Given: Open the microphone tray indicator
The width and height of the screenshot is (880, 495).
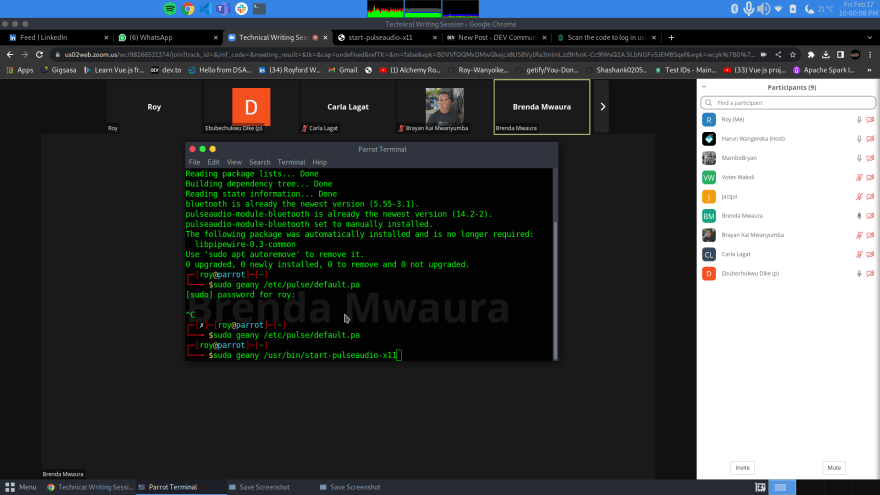Looking at the screenshot, I should coord(748,8).
